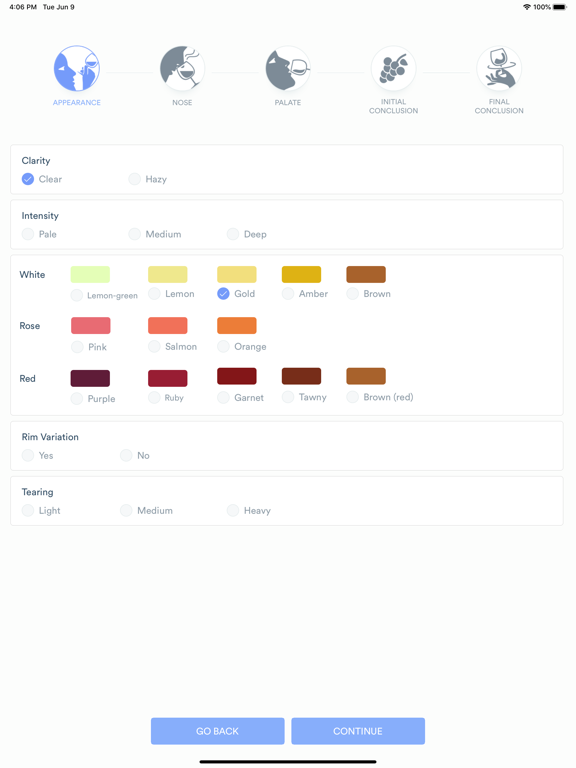Viewport: 576px width, 768px height.
Task: Jump to Initial Conclusion grapes icon
Action: 393,69
